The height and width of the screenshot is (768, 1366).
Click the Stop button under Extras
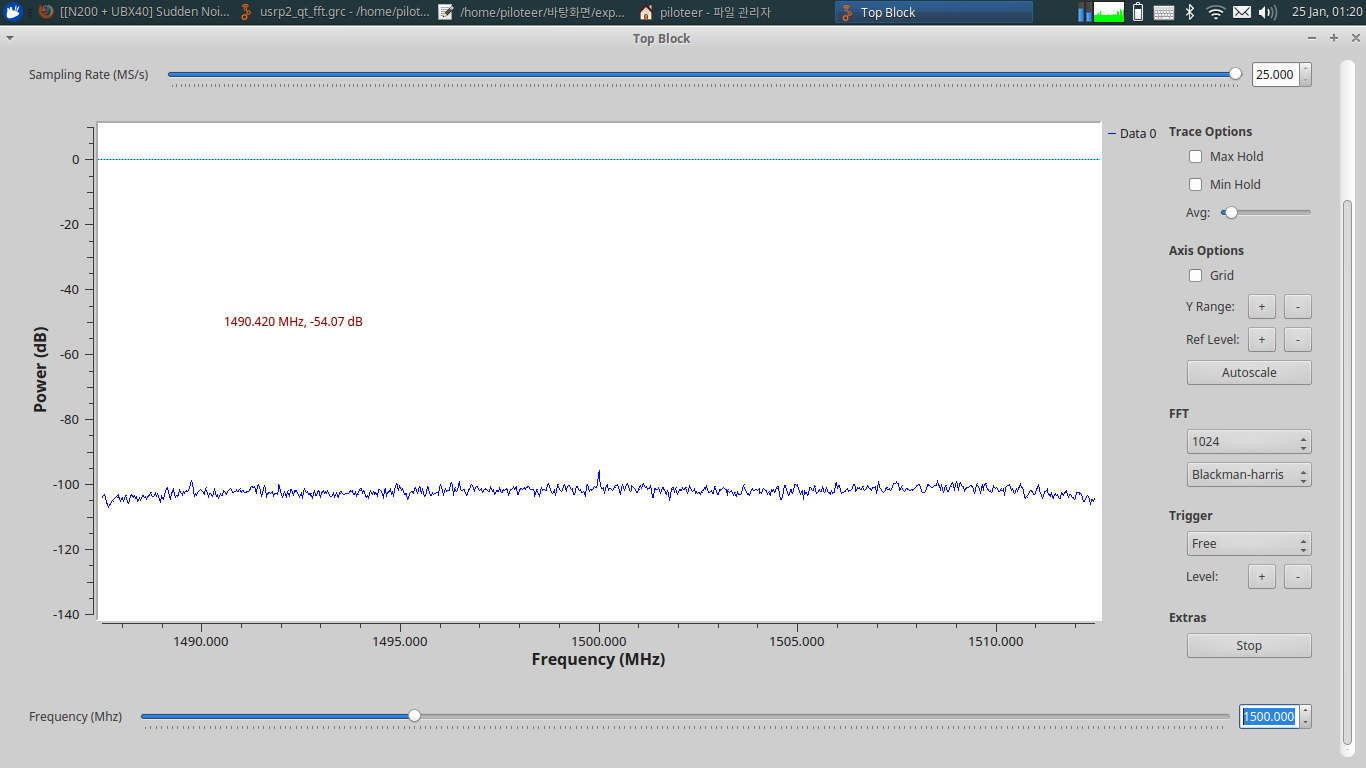coord(1248,646)
